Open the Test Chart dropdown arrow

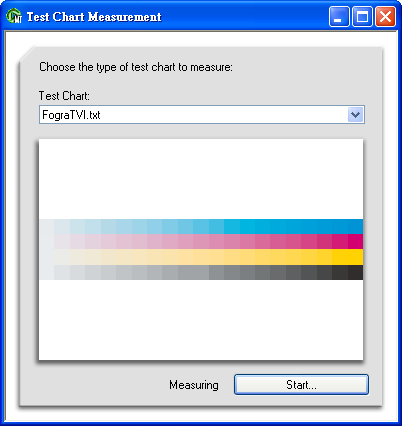[355, 115]
